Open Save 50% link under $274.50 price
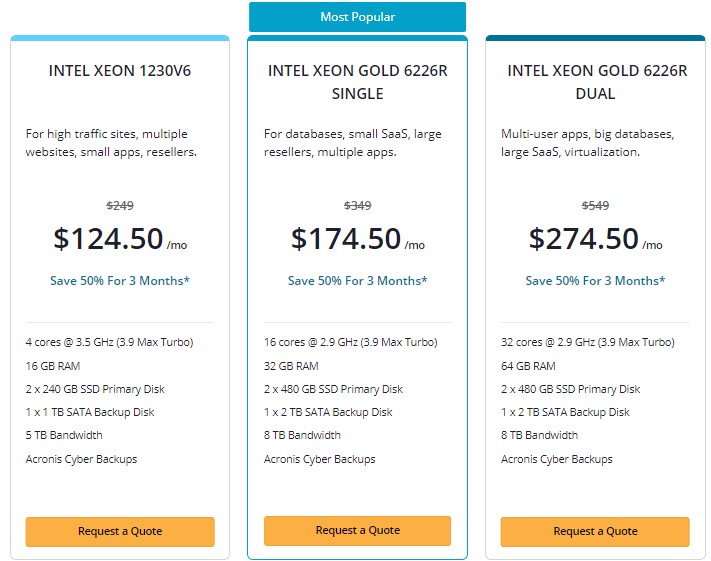 [595, 281]
